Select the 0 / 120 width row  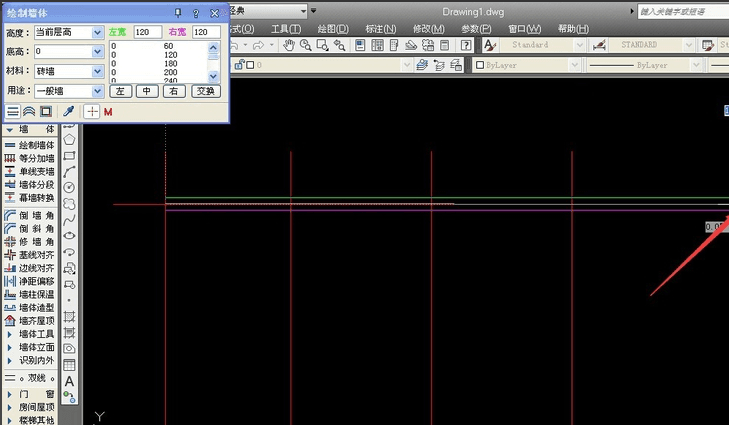tap(158, 55)
